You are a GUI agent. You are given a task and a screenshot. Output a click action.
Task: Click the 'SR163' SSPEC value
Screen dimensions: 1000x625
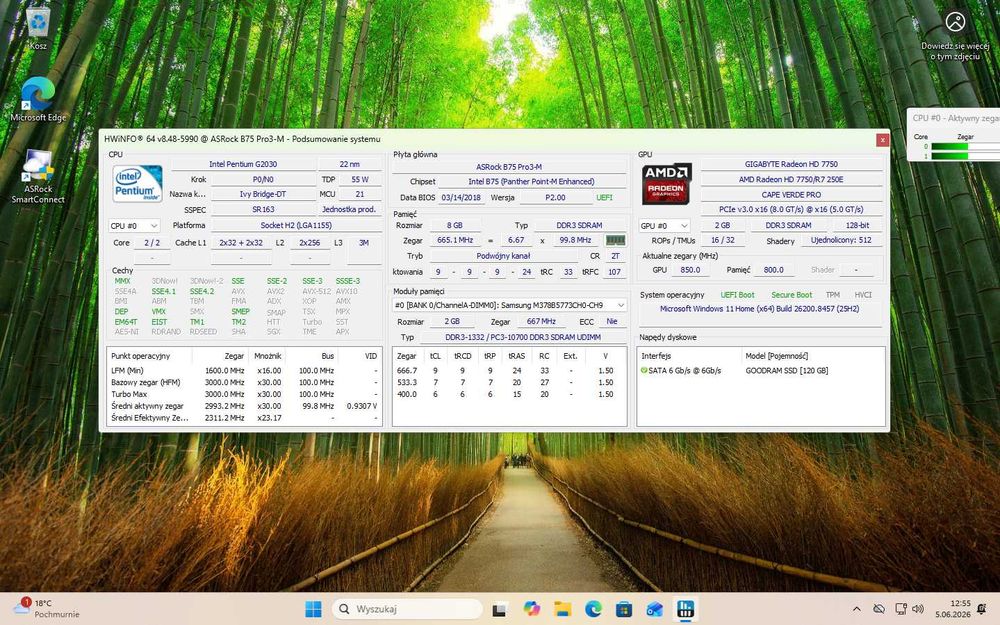tap(263, 209)
